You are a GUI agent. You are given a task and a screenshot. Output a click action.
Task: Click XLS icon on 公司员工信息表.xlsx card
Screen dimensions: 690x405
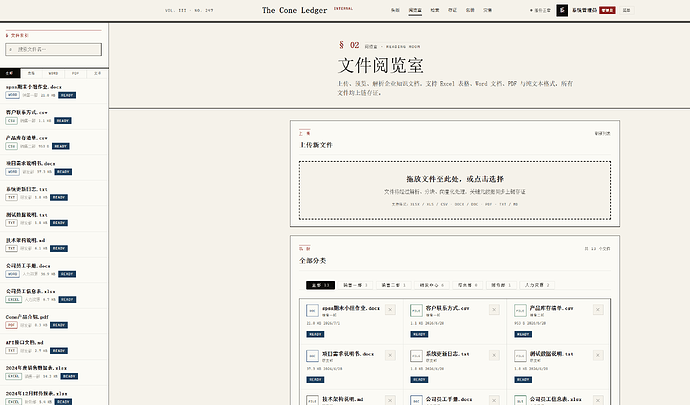(x=520, y=400)
